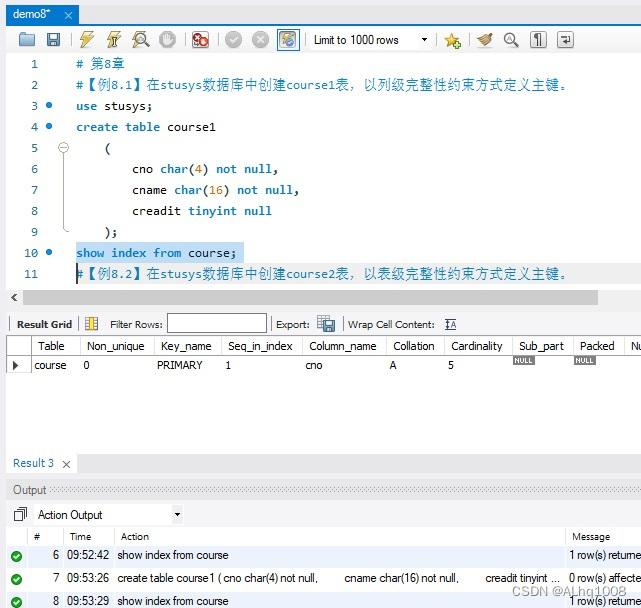Toggle word wrap icon in the toolbar
The width and height of the screenshot is (641, 608).
(565, 40)
